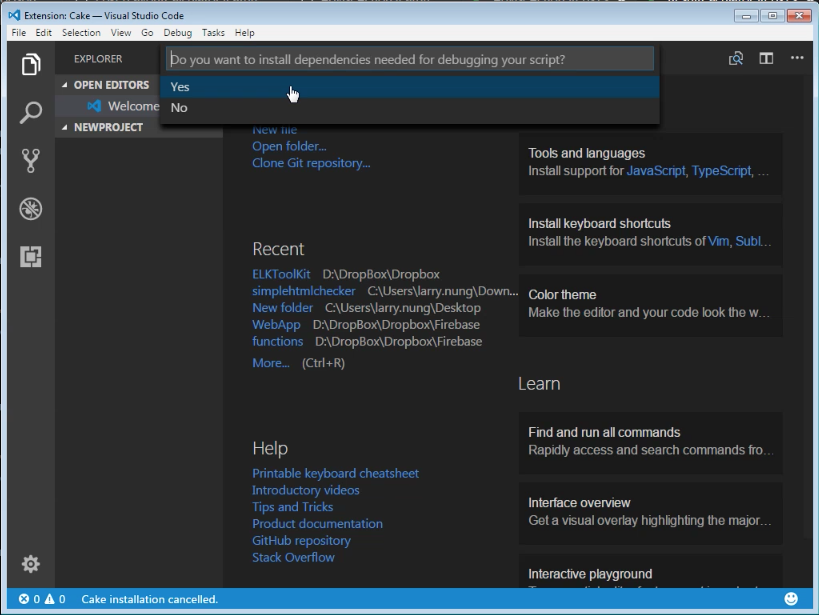
Task: Open the Extensions view icon
Action: [31, 257]
